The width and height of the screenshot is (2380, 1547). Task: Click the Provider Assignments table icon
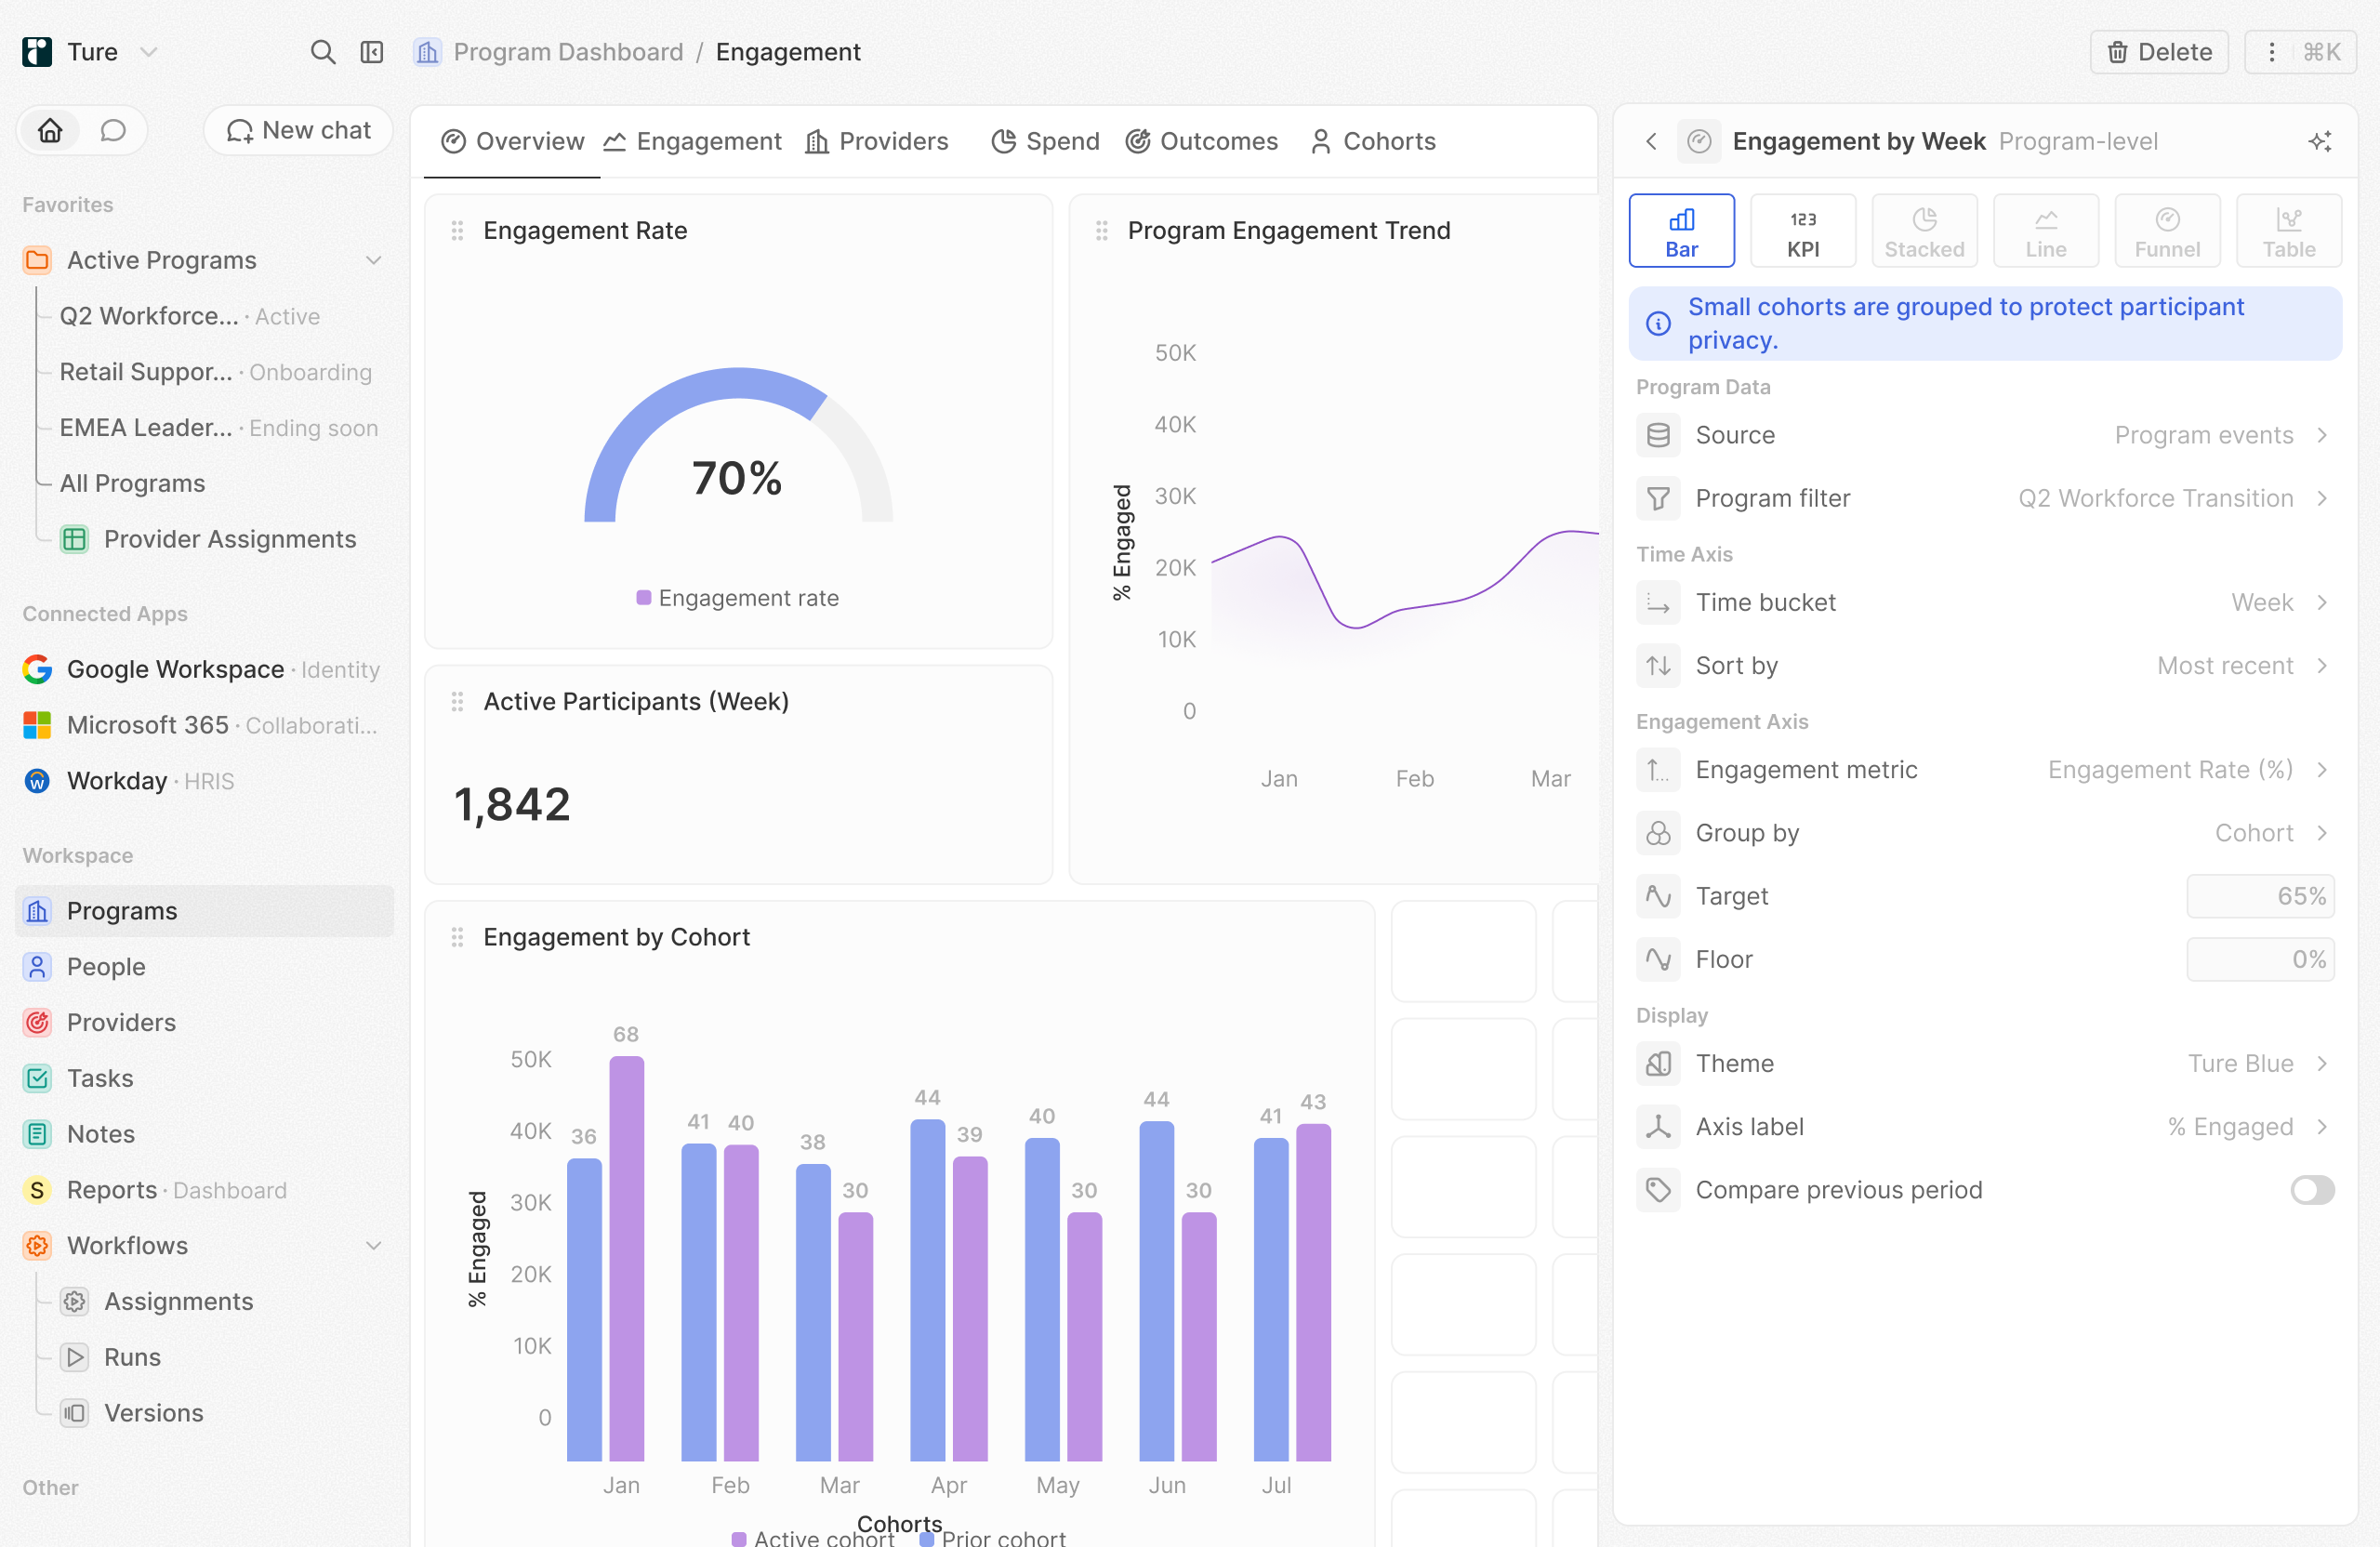click(x=74, y=539)
